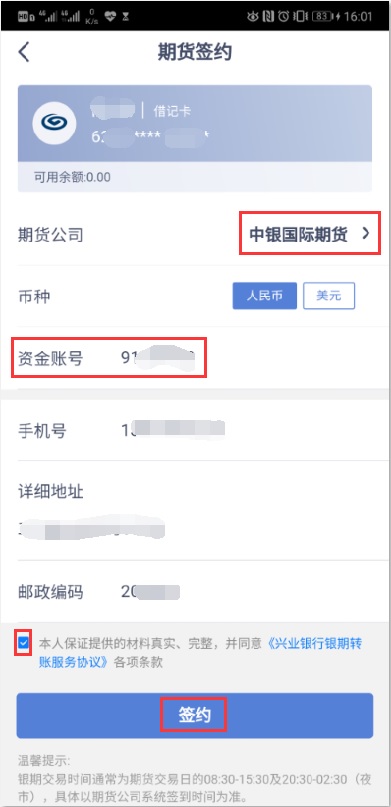
Task: Tap the vibrate mode status icon
Action: pos(299,16)
